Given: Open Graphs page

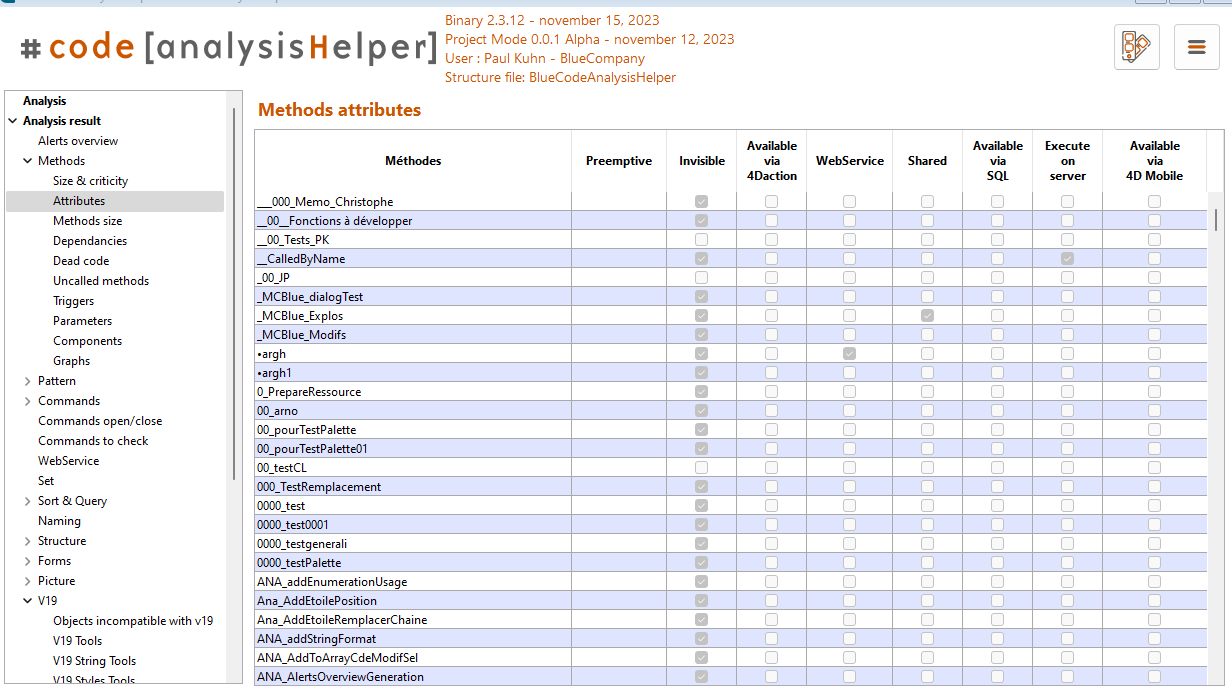Looking at the screenshot, I should (71, 361).
